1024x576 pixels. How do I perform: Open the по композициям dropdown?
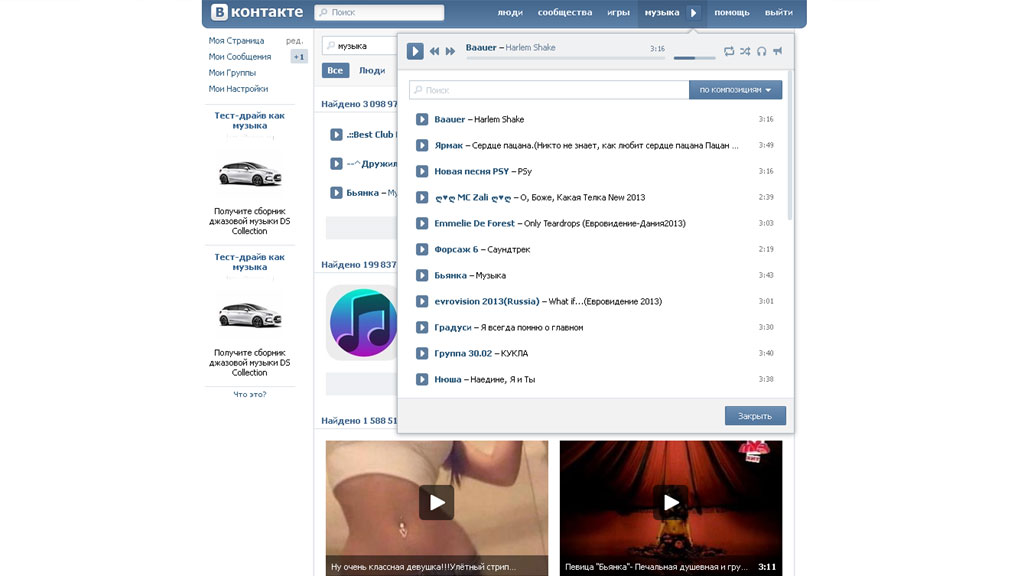point(735,89)
